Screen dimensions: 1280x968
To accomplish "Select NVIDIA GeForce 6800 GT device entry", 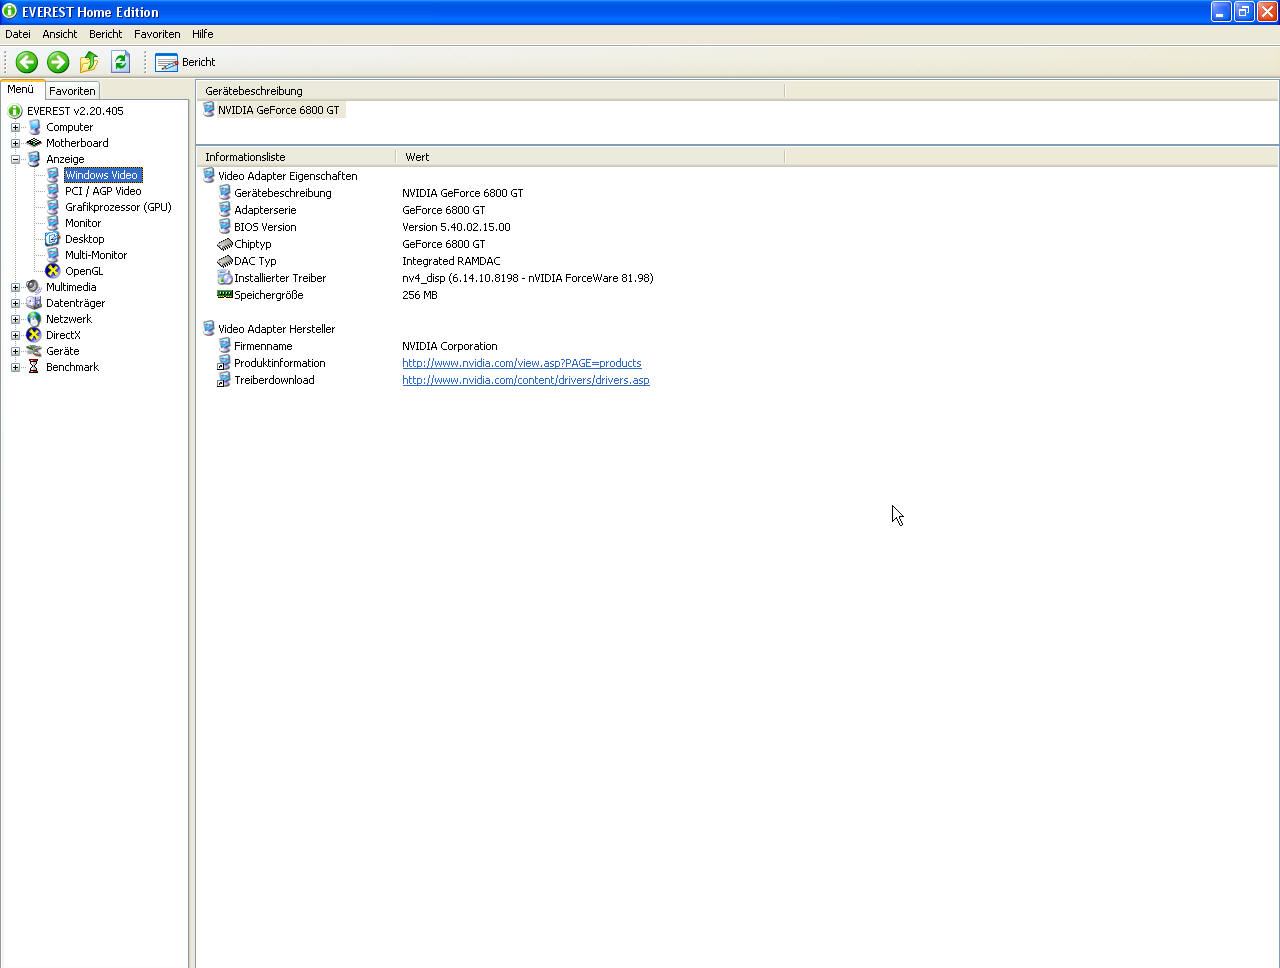I will (272, 110).
